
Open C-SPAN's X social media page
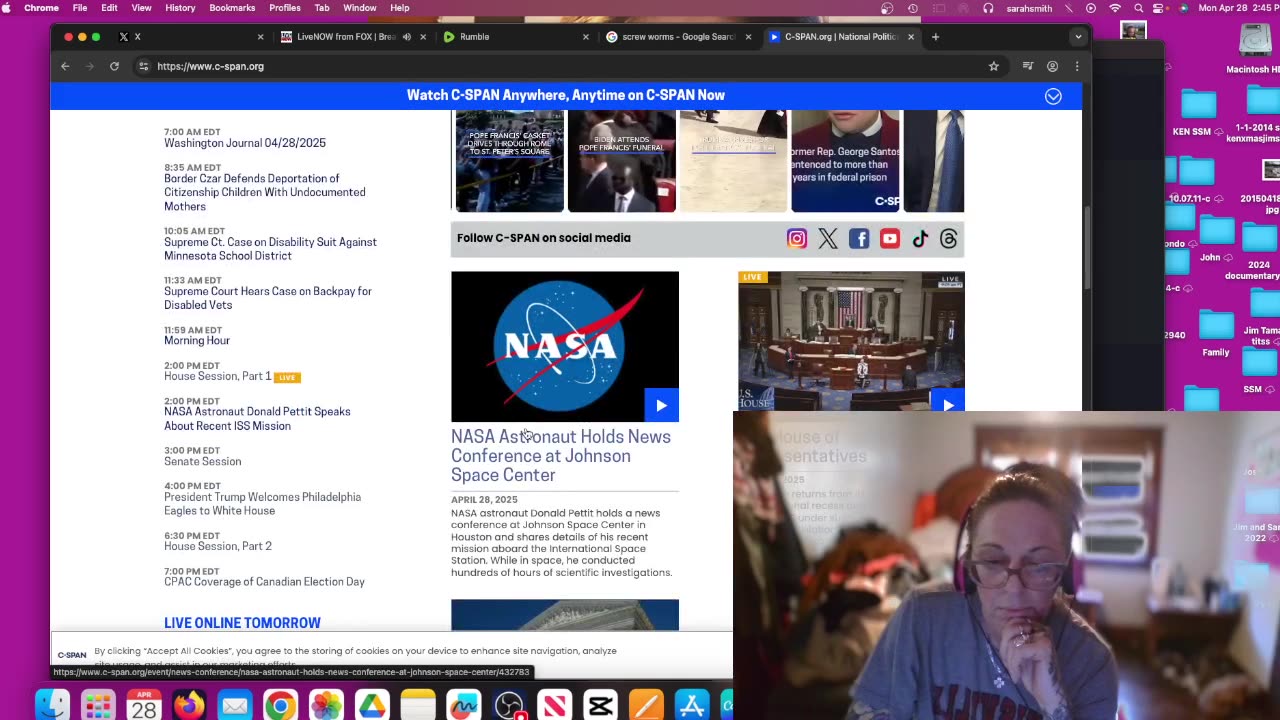pos(828,239)
